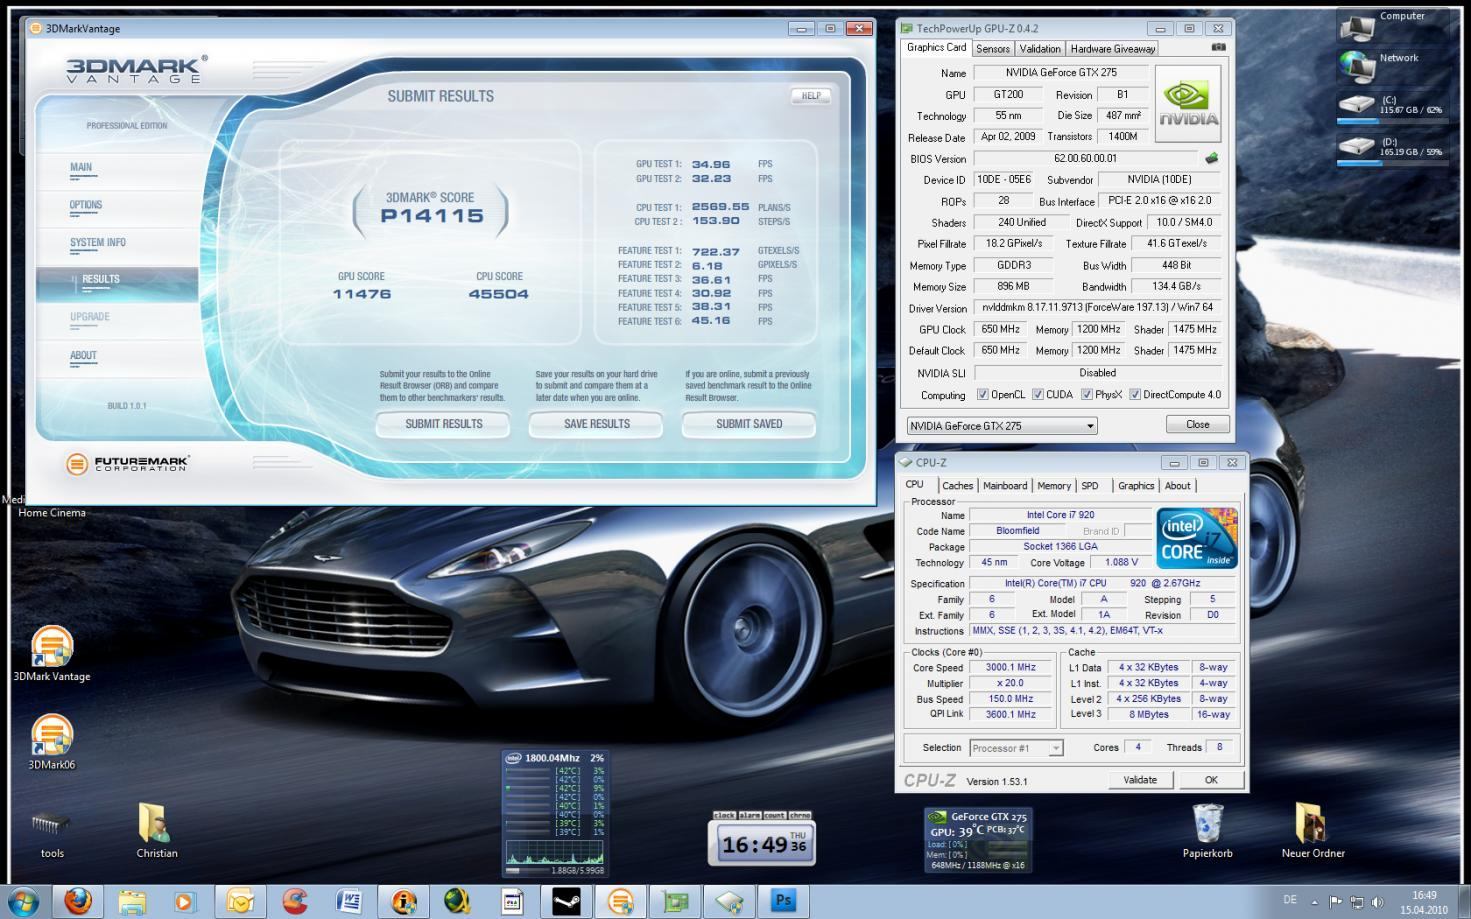Open the 3DMark Vantage desktop shortcut
This screenshot has height=919, width=1471.
52,654
